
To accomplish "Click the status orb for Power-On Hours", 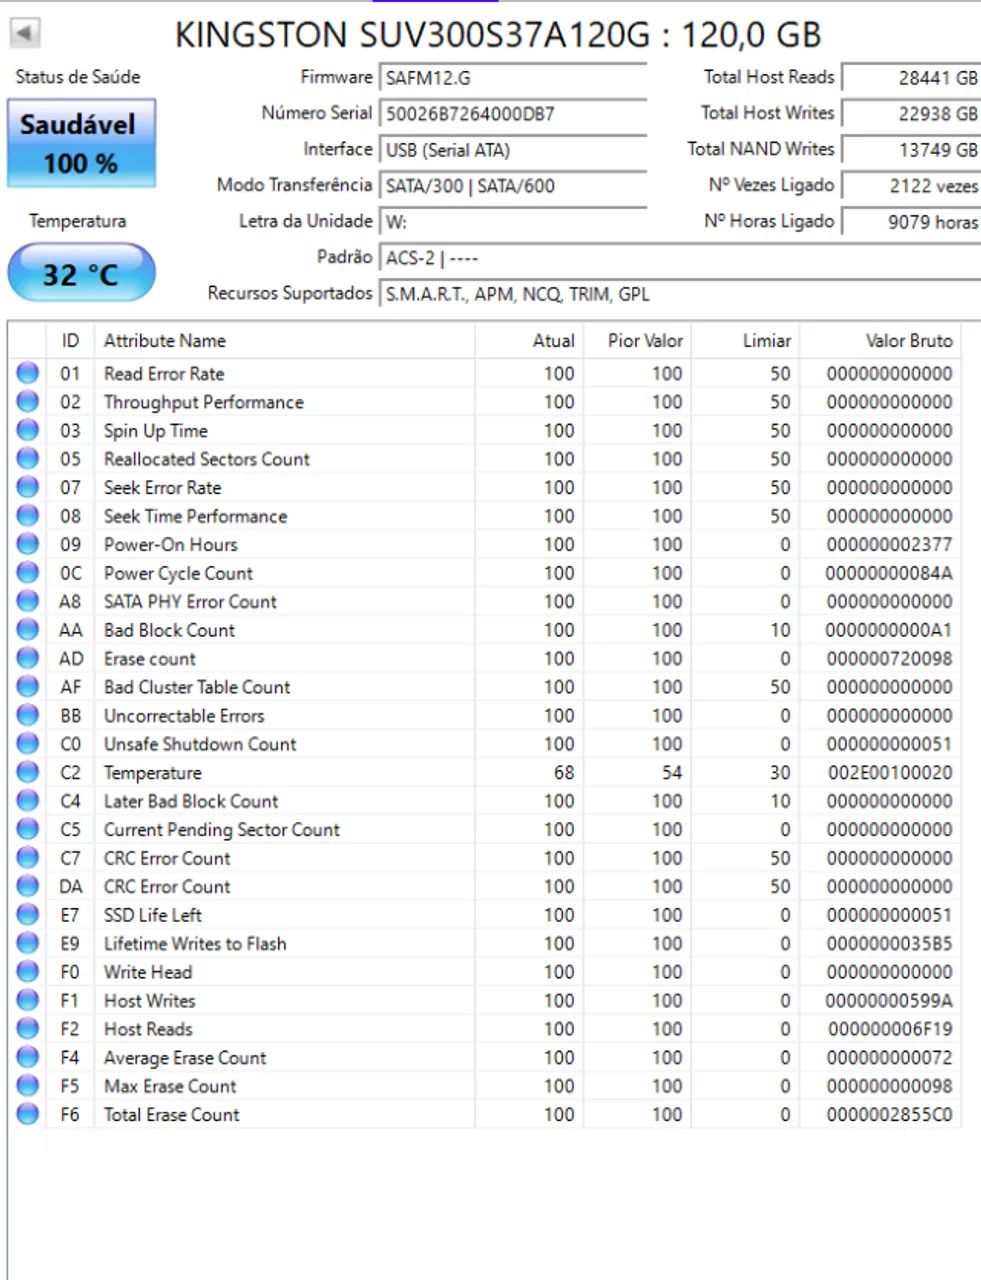I will point(28,544).
